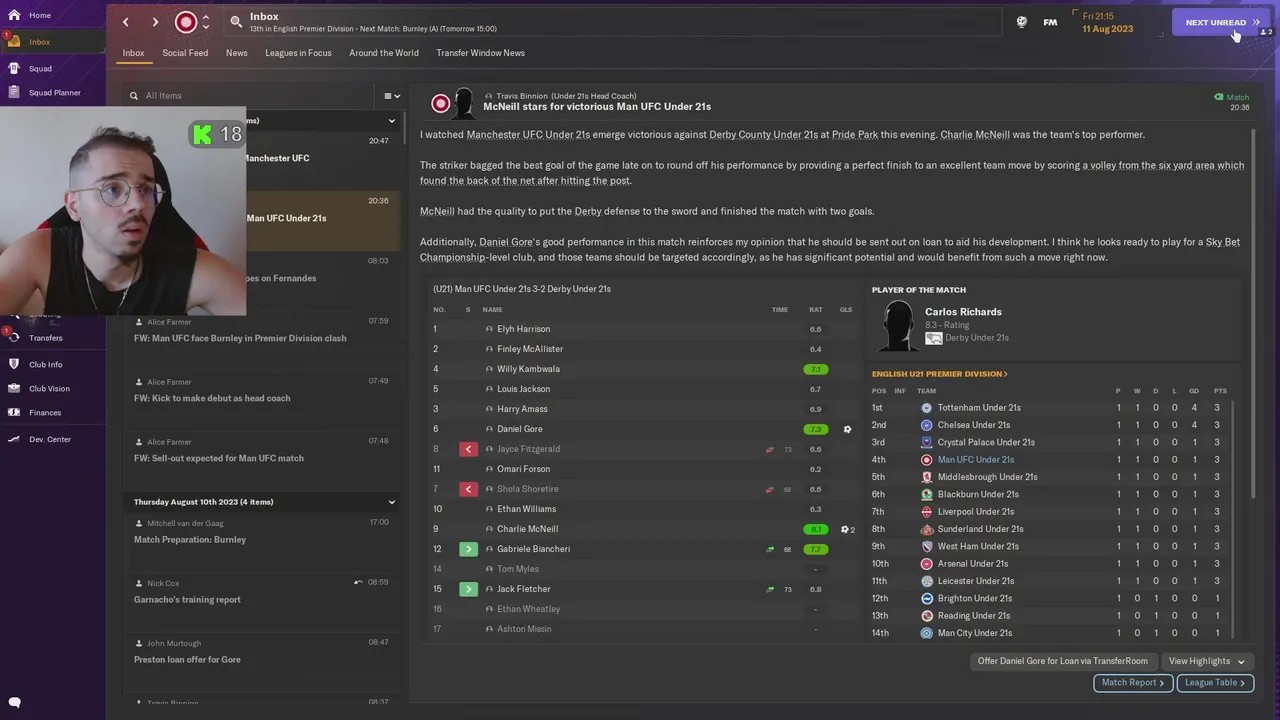
Task: Switch to Transfer Window News tab
Action: pos(480,53)
